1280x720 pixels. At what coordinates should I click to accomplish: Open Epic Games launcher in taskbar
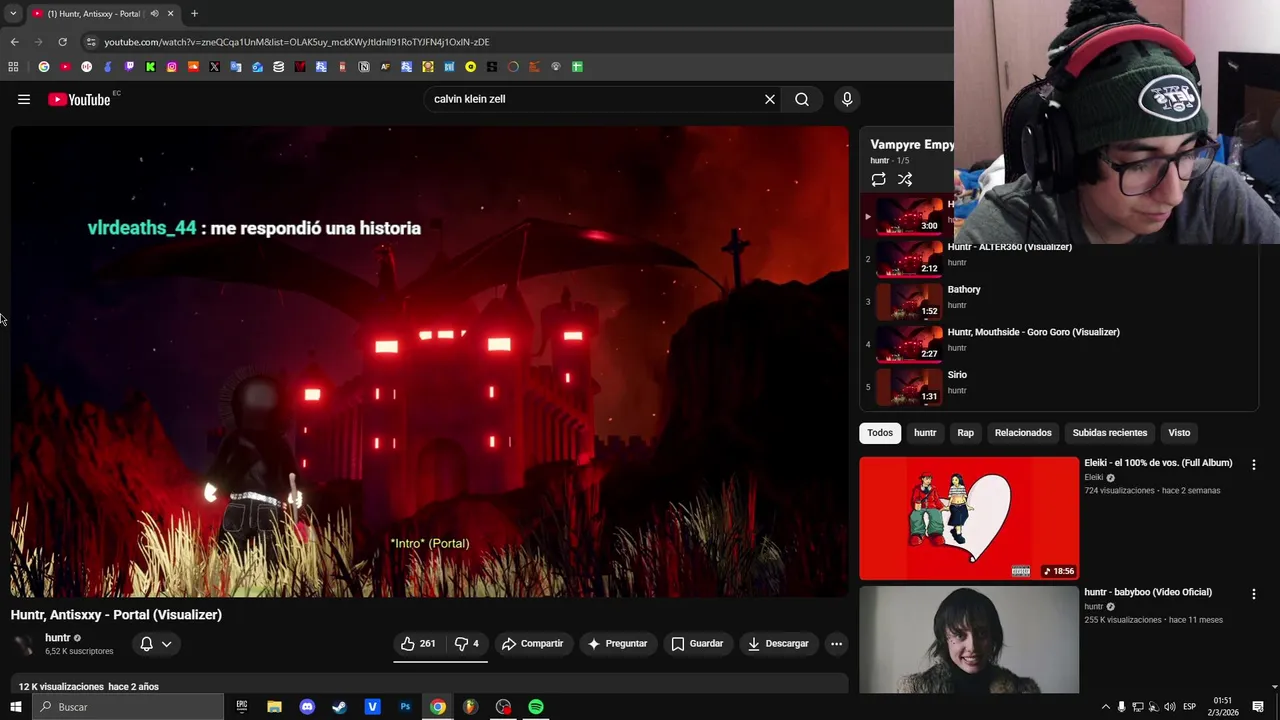click(x=242, y=707)
